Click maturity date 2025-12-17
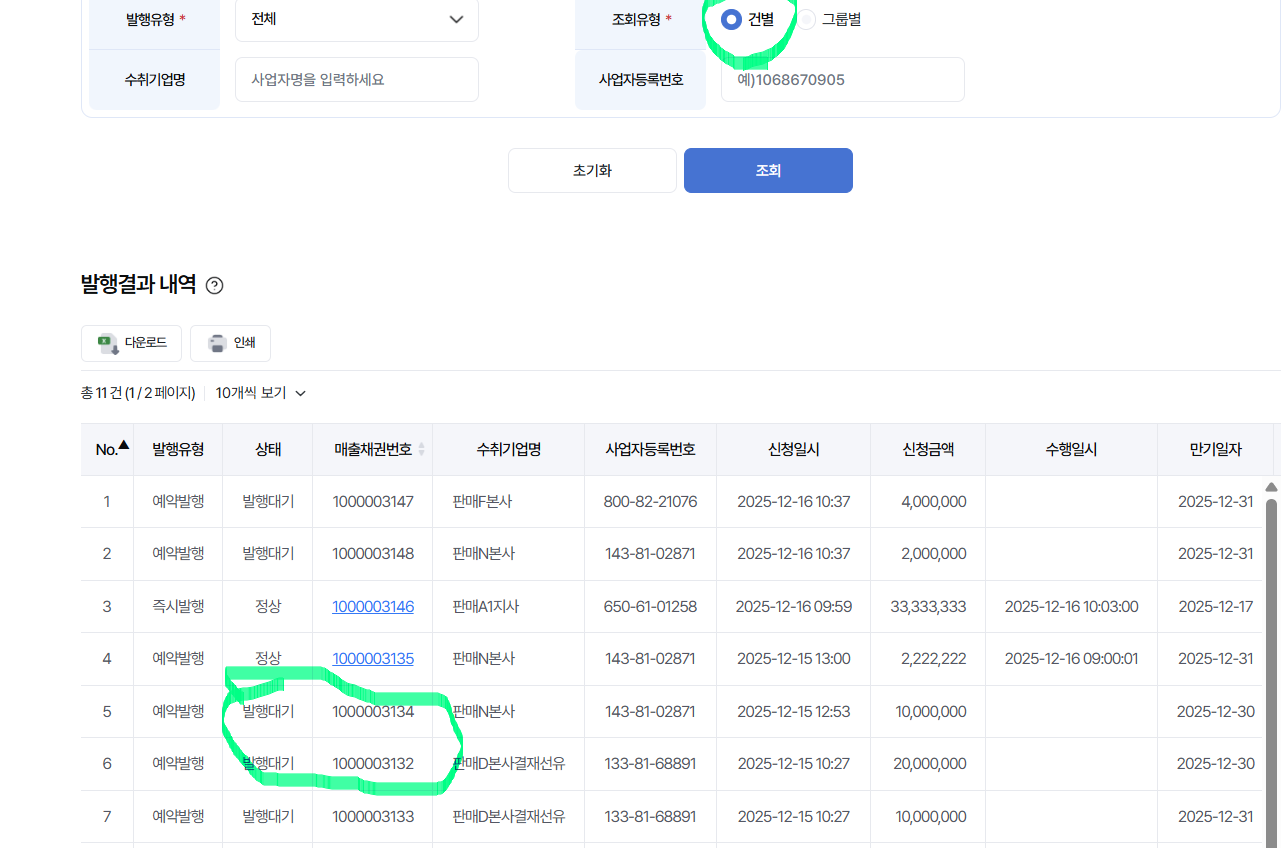The image size is (1284, 848). pos(1215,606)
